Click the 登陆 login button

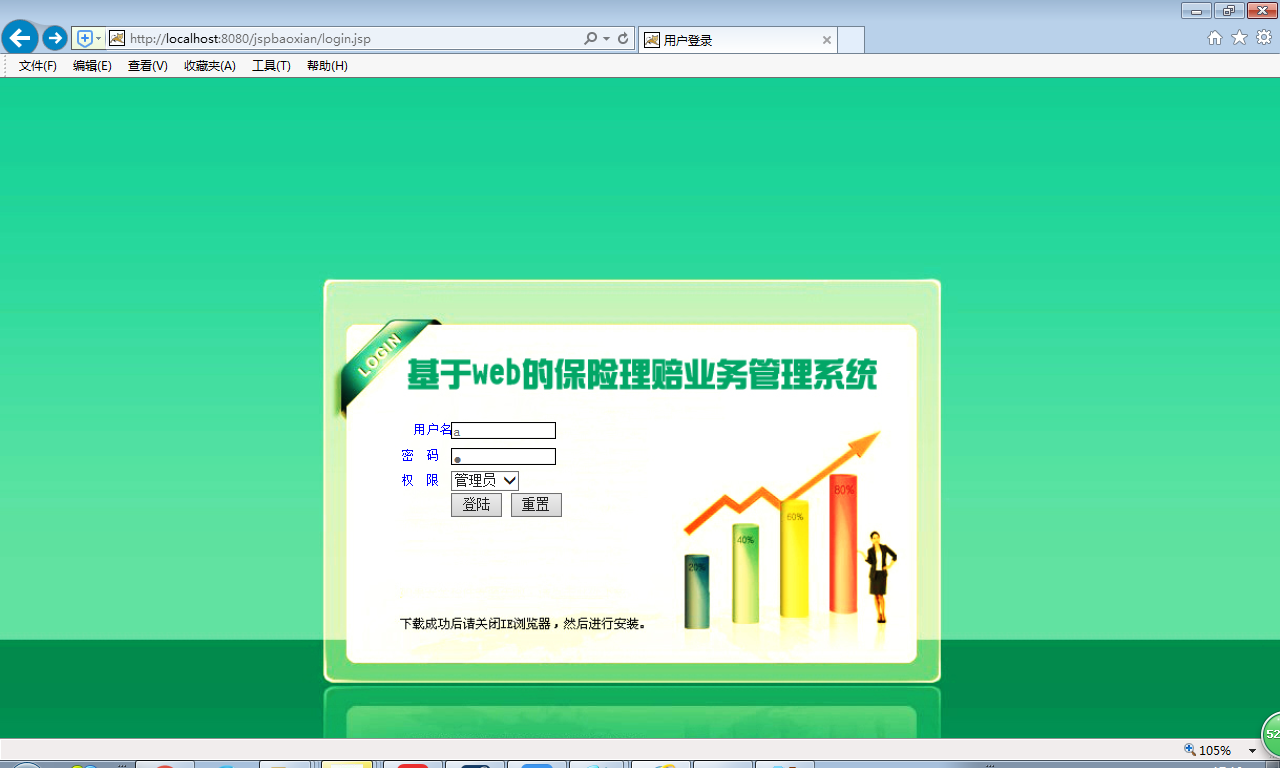[x=476, y=504]
